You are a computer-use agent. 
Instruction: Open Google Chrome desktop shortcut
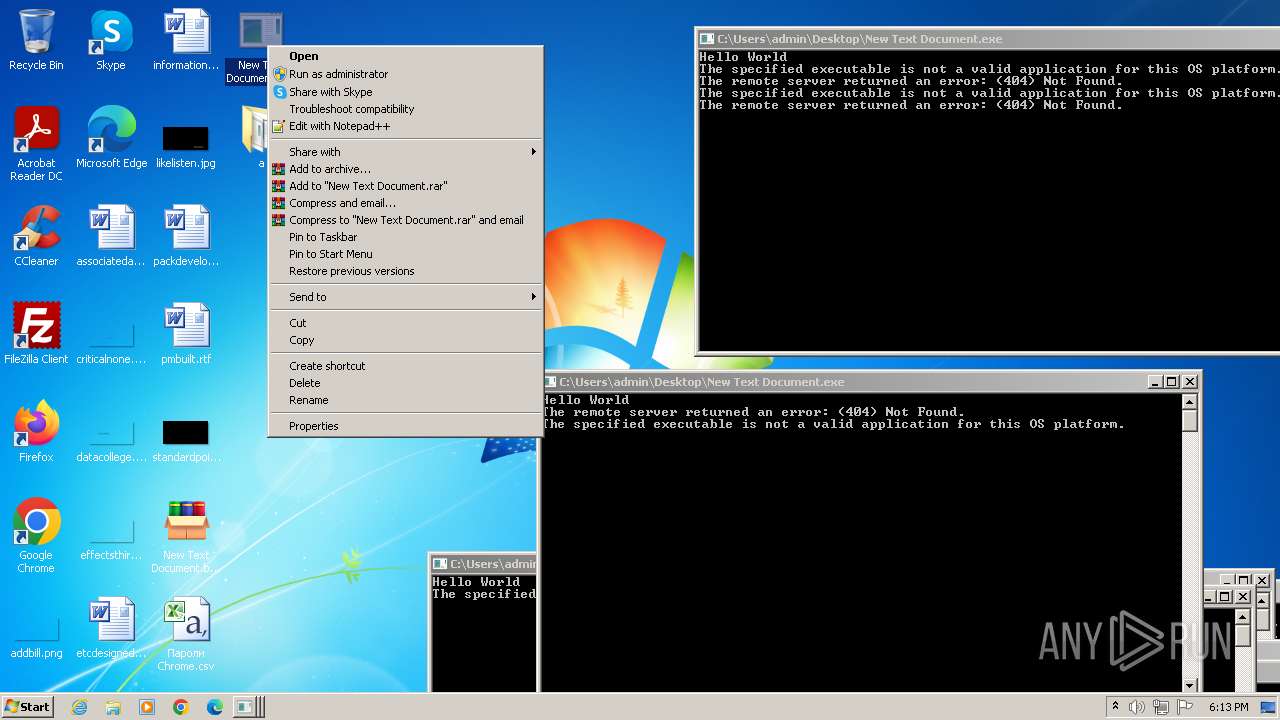[x=36, y=536]
